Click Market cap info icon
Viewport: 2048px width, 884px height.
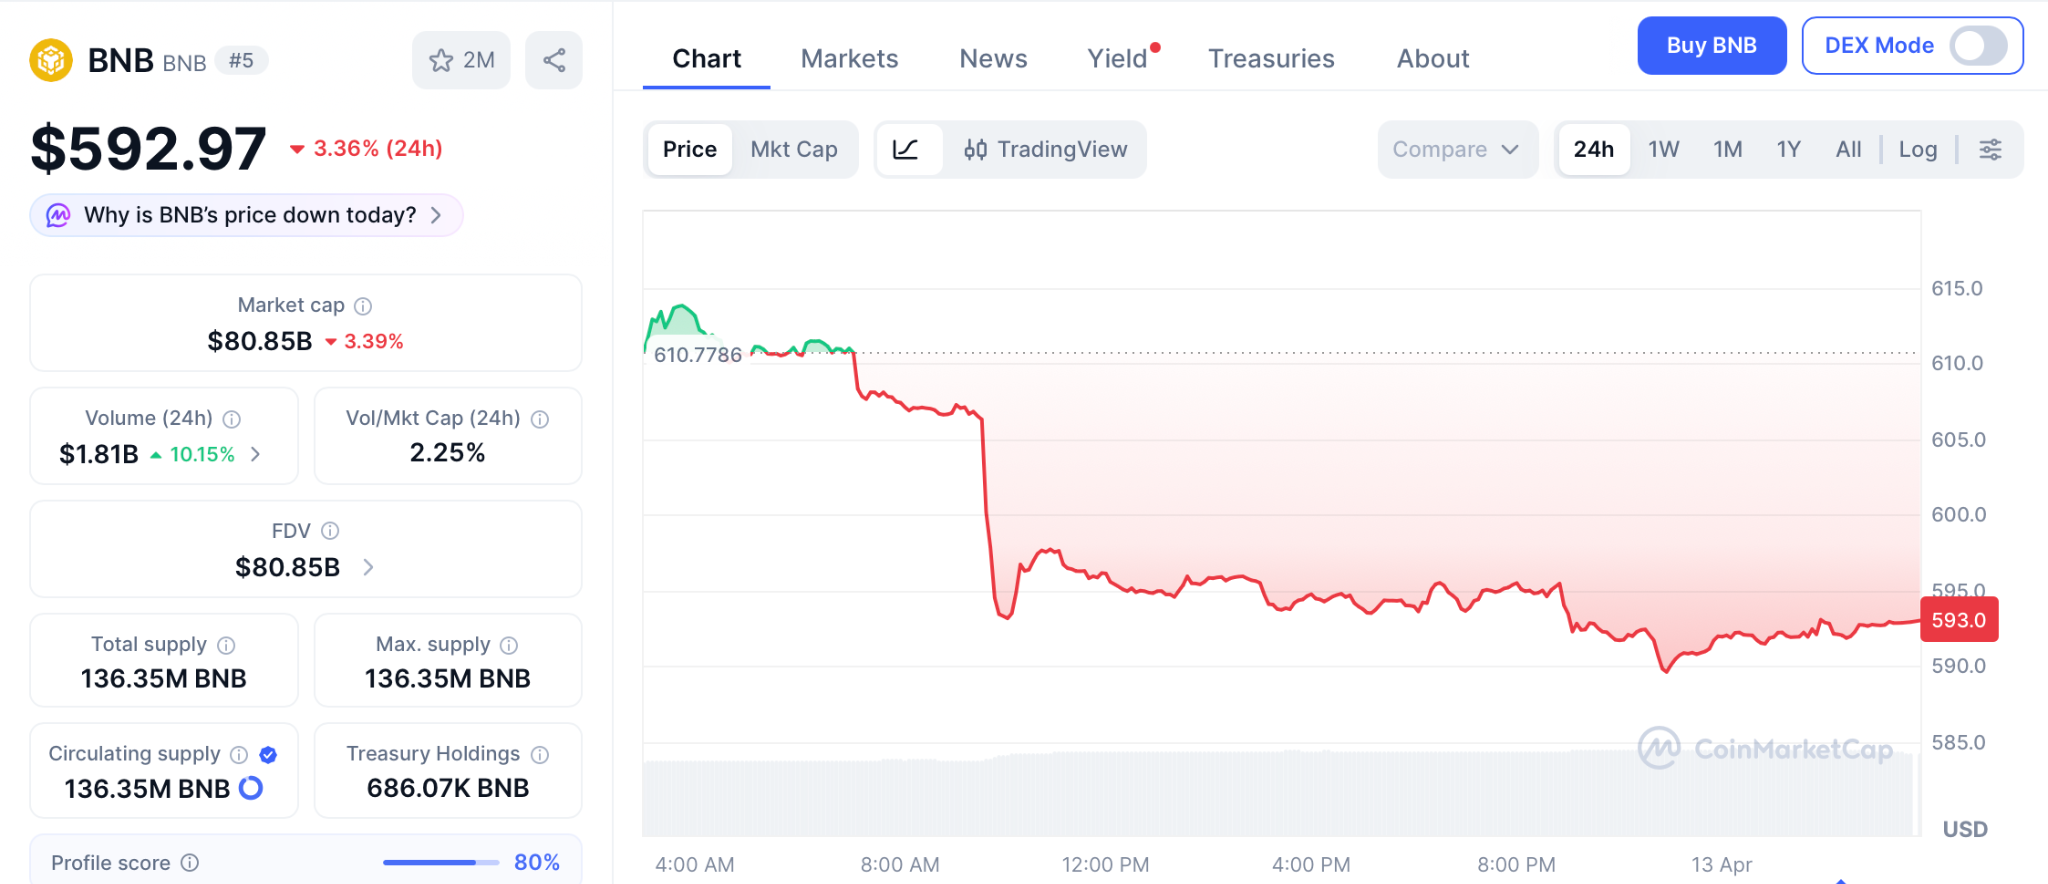363,306
